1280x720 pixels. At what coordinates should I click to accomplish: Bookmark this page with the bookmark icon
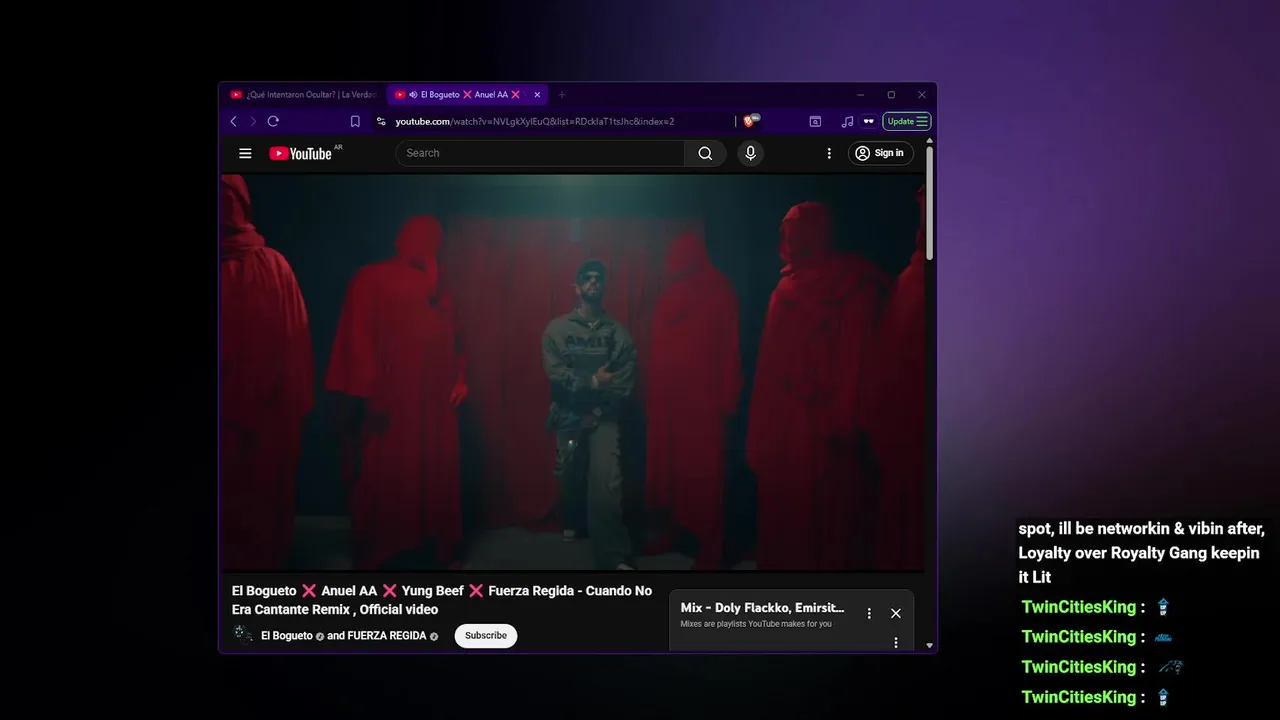(355, 121)
